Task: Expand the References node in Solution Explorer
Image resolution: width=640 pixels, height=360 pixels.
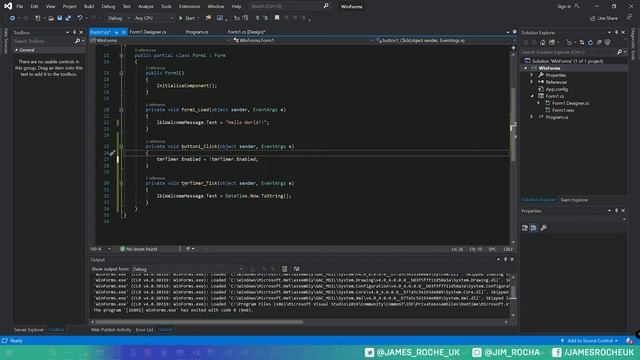Action: click(532, 82)
